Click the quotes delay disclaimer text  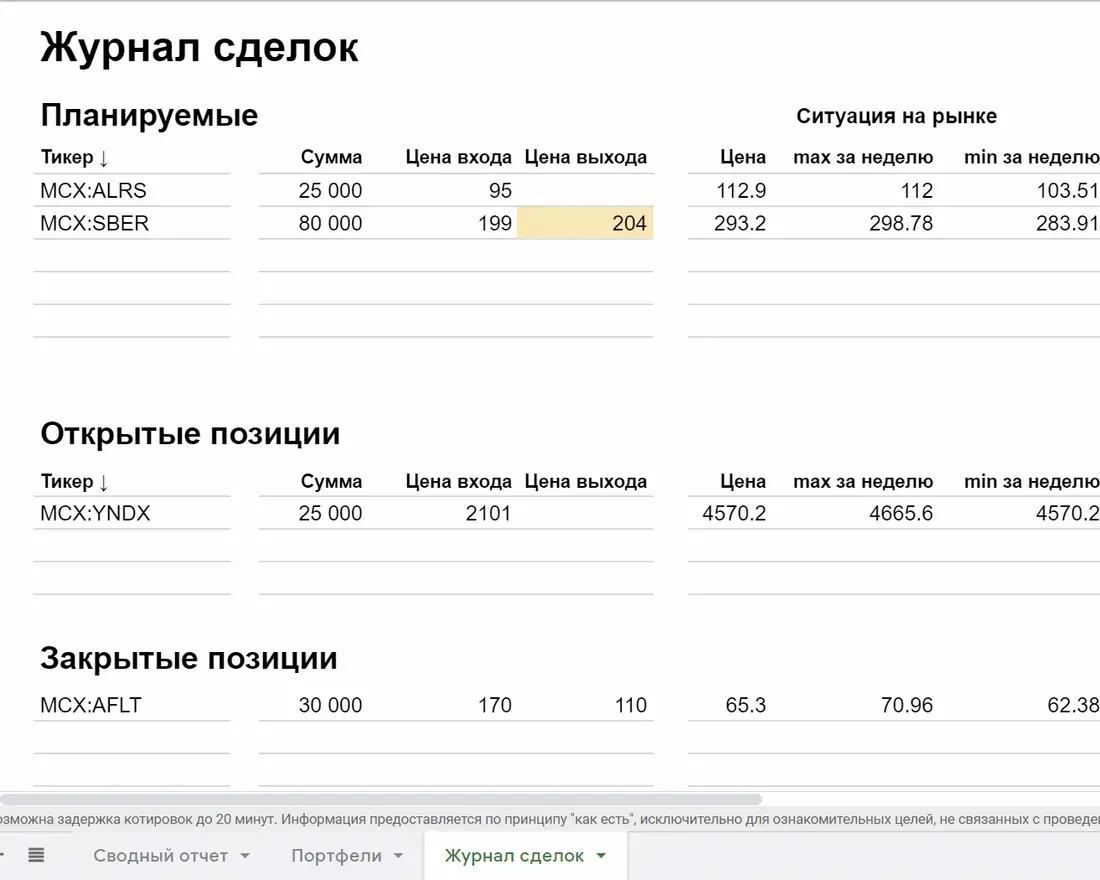[550, 819]
